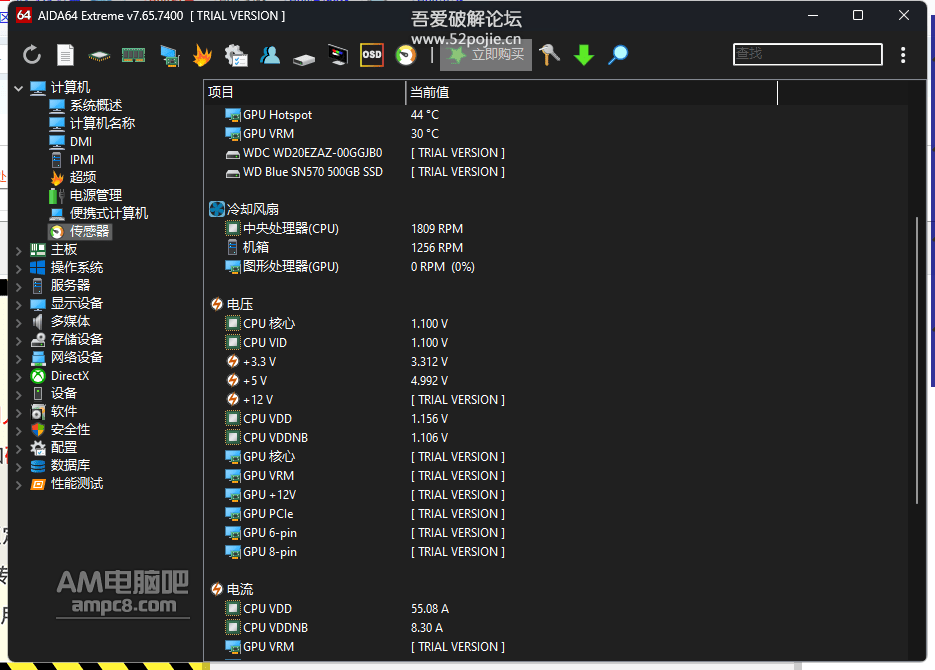
Task: Click the user profile toolbar icon
Action: (270, 55)
